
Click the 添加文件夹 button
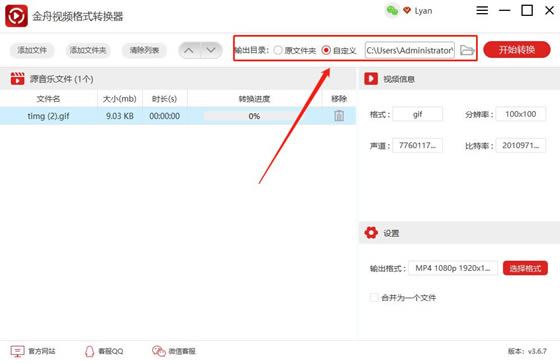[x=88, y=50]
